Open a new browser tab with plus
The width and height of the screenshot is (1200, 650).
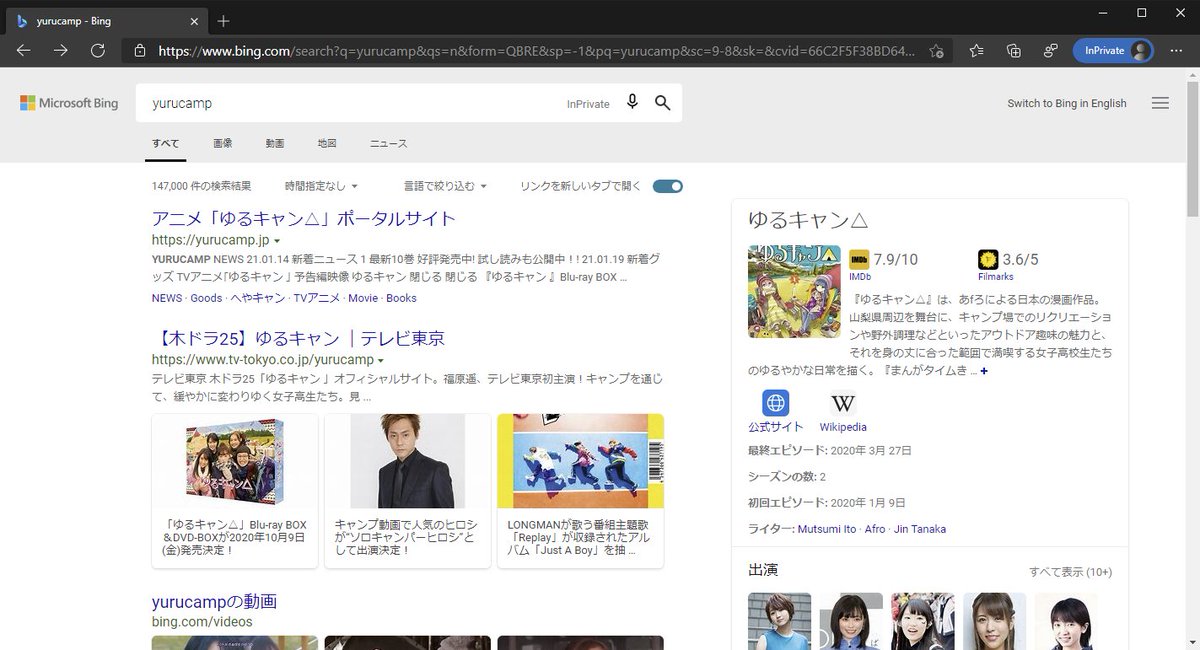223,20
